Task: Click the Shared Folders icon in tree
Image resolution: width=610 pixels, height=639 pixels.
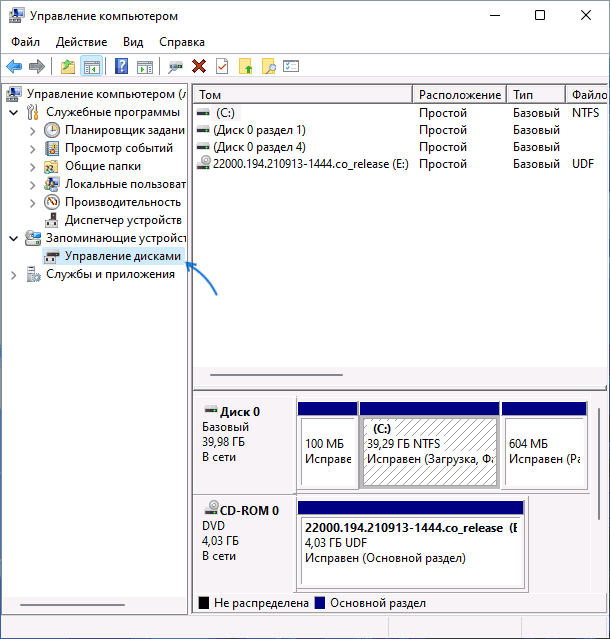Action: point(51,167)
